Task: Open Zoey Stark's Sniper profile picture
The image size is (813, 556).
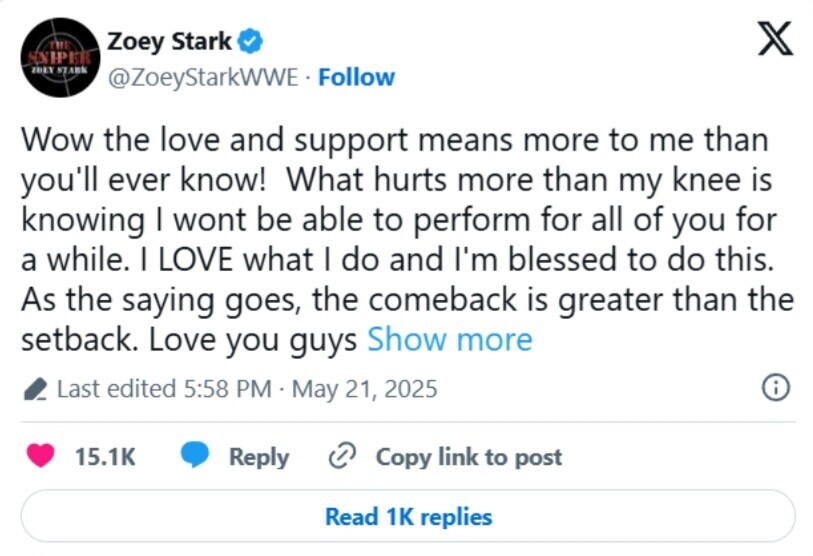Action: [60, 58]
